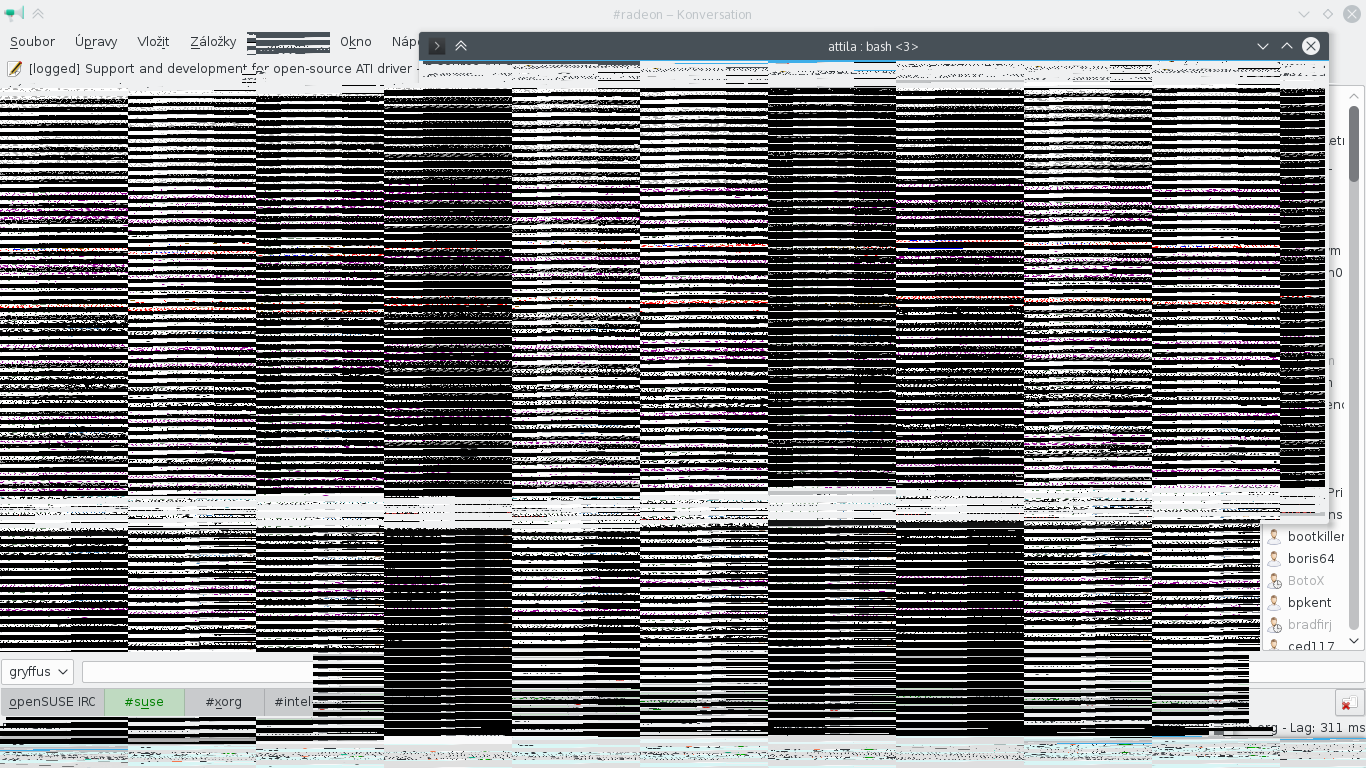Minimize the bash terminal window
The image size is (1366, 768).
[x=1263, y=46]
